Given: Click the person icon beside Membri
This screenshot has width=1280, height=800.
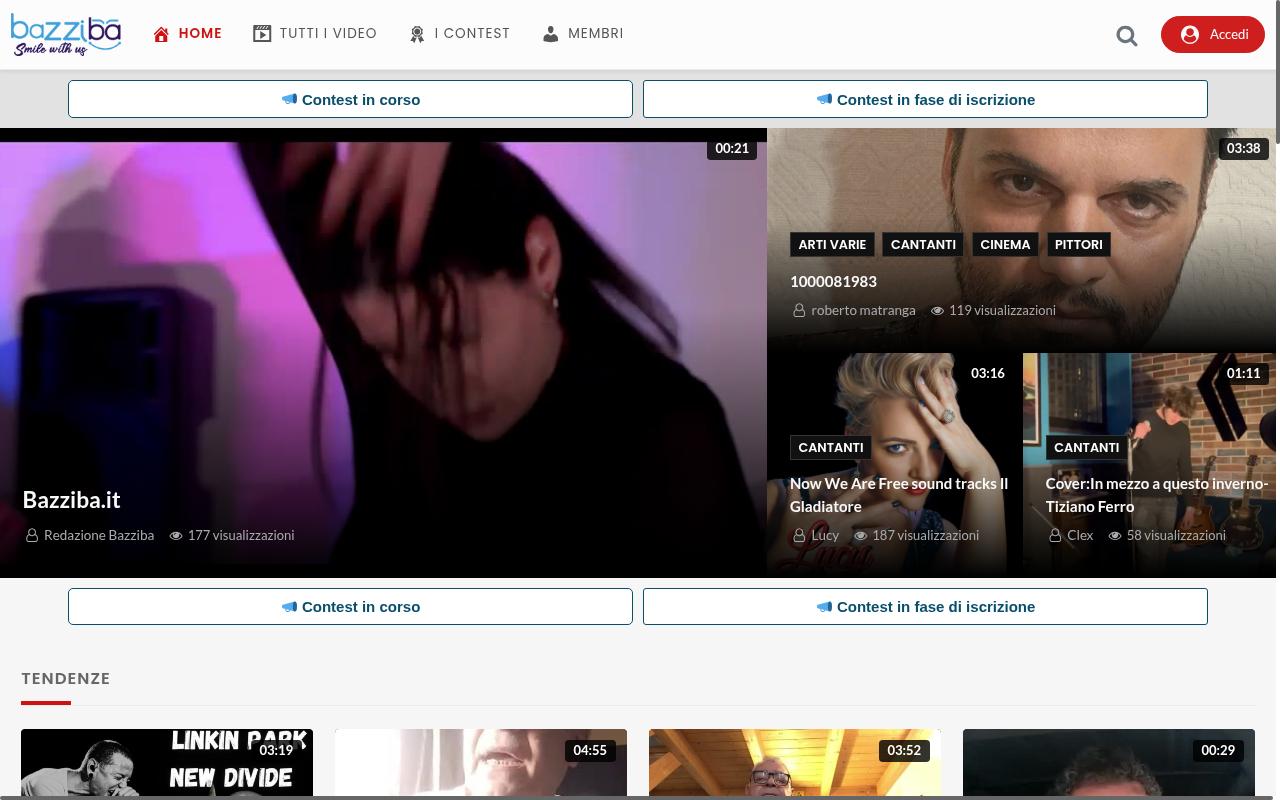Looking at the screenshot, I should point(551,34).
